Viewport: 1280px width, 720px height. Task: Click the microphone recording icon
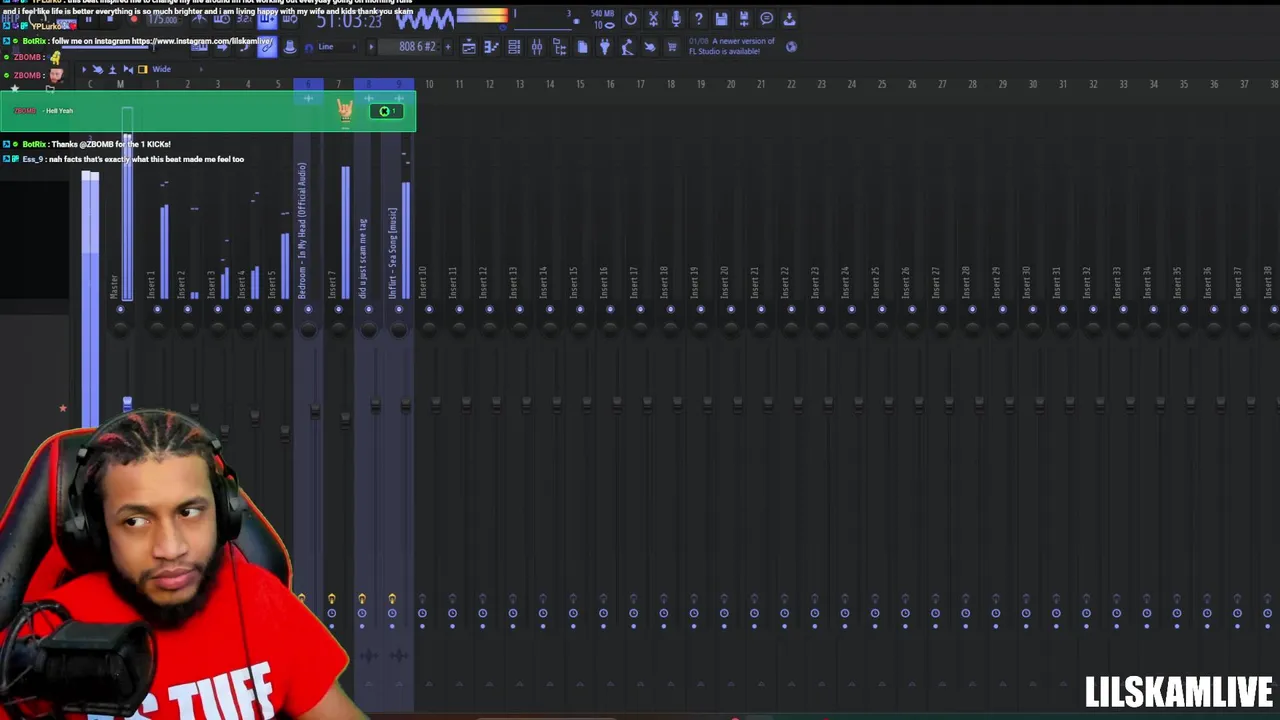[676, 18]
